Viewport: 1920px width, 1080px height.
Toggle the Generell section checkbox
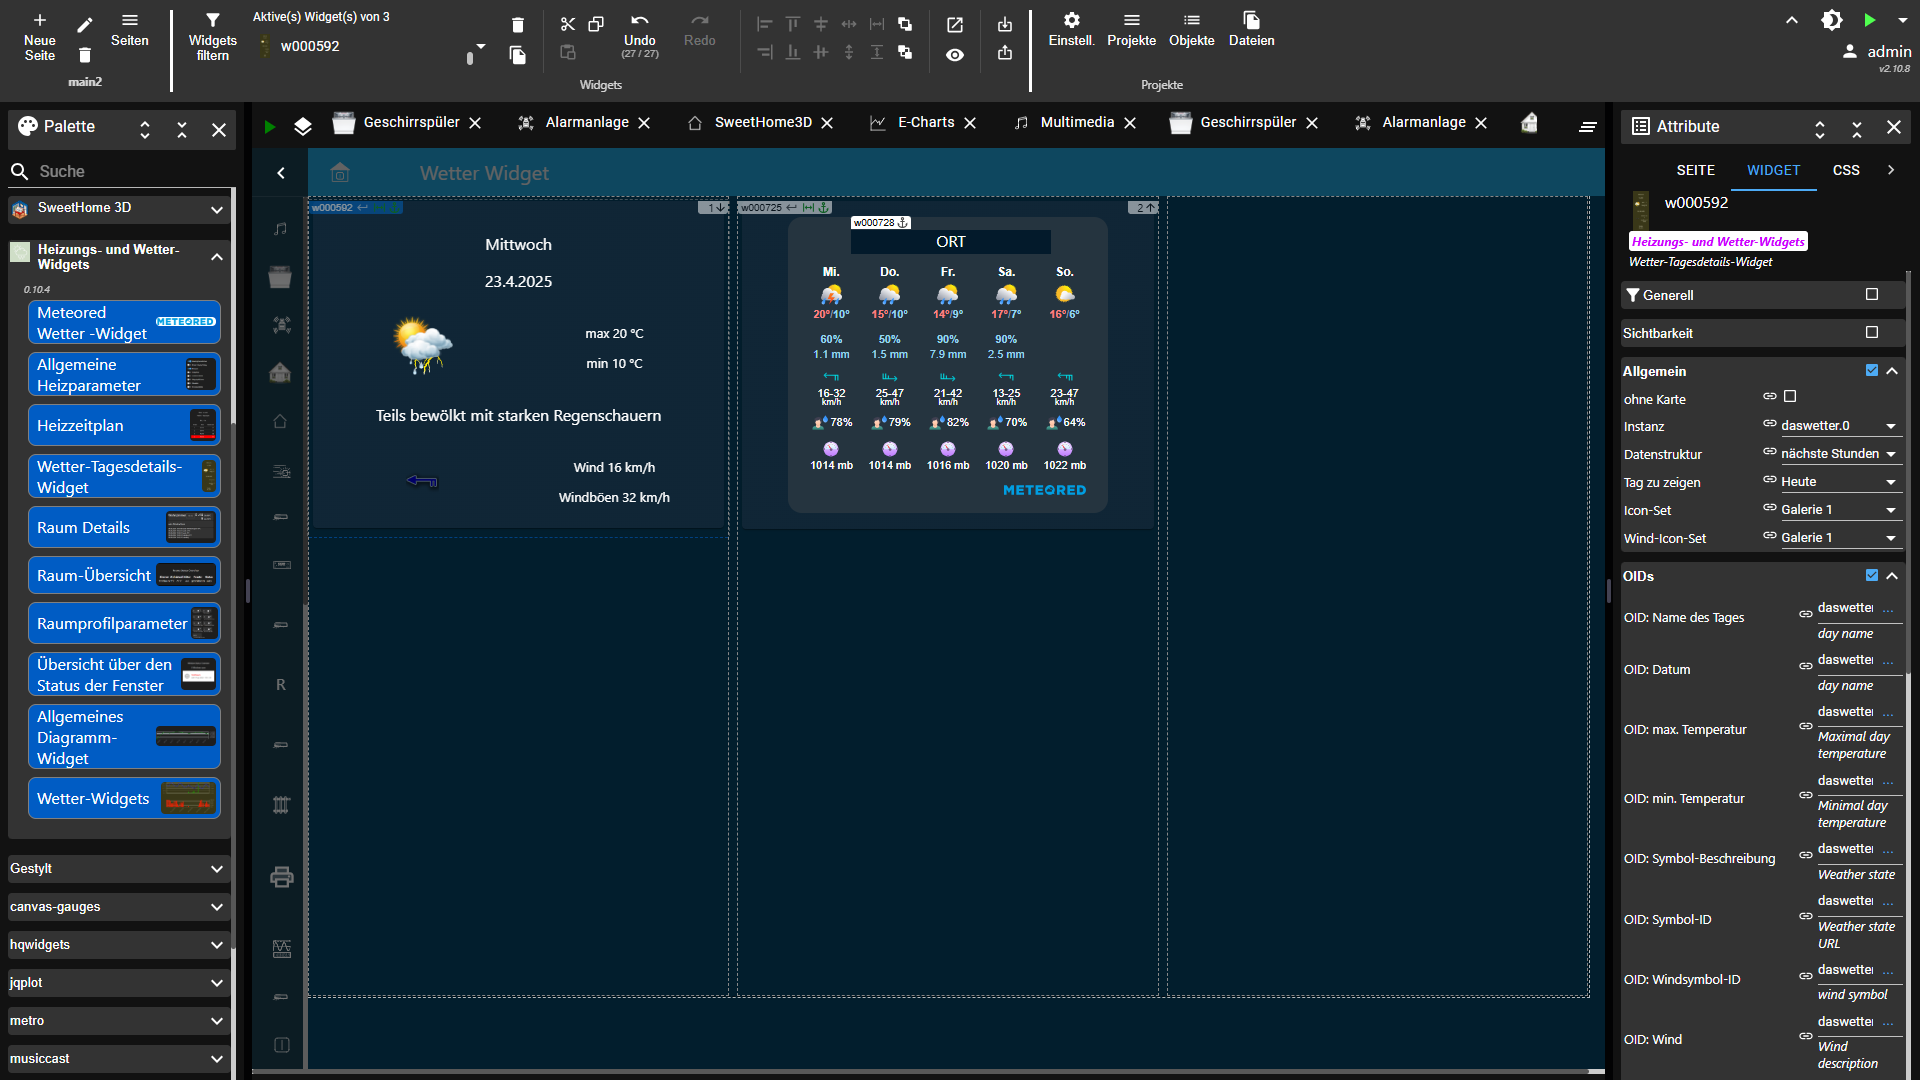click(x=1872, y=294)
